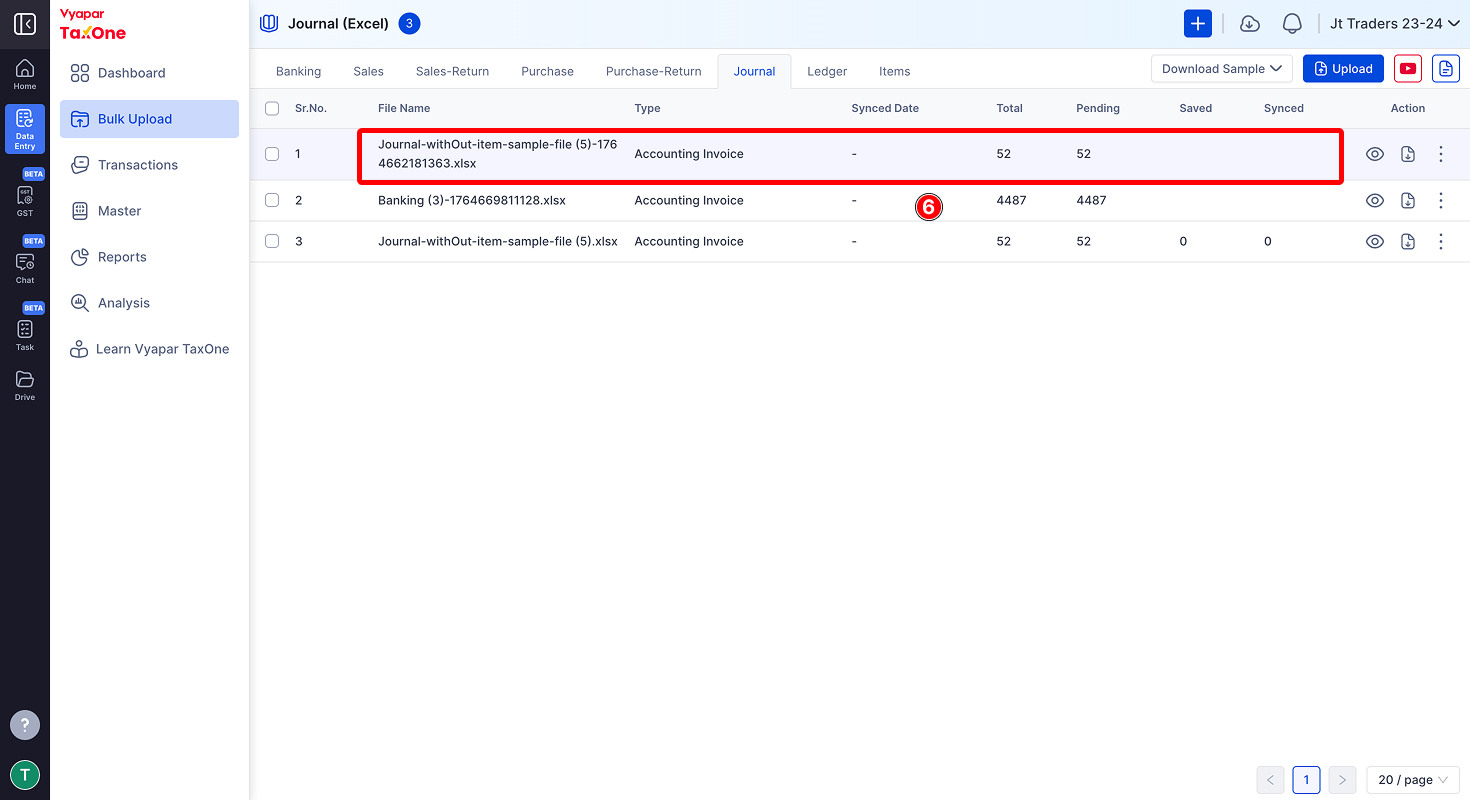Open the Chat icon in left rail
Image resolution: width=1470 pixels, height=800 pixels.
click(x=25, y=265)
